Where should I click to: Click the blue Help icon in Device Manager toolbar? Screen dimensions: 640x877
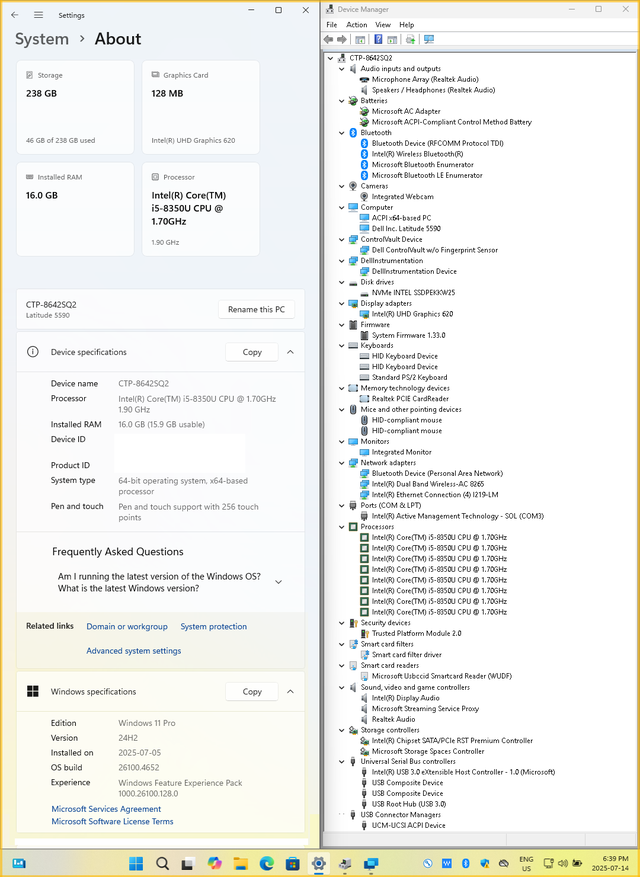click(378, 40)
